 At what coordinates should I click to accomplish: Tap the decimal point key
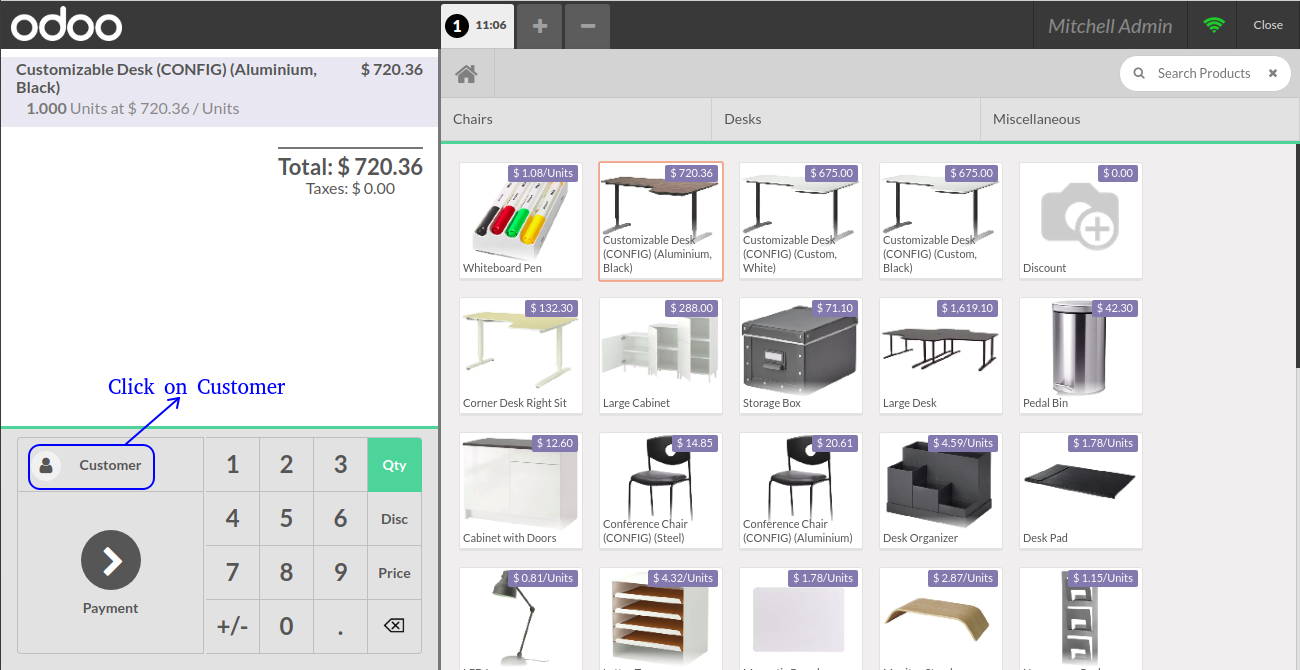tap(340, 627)
